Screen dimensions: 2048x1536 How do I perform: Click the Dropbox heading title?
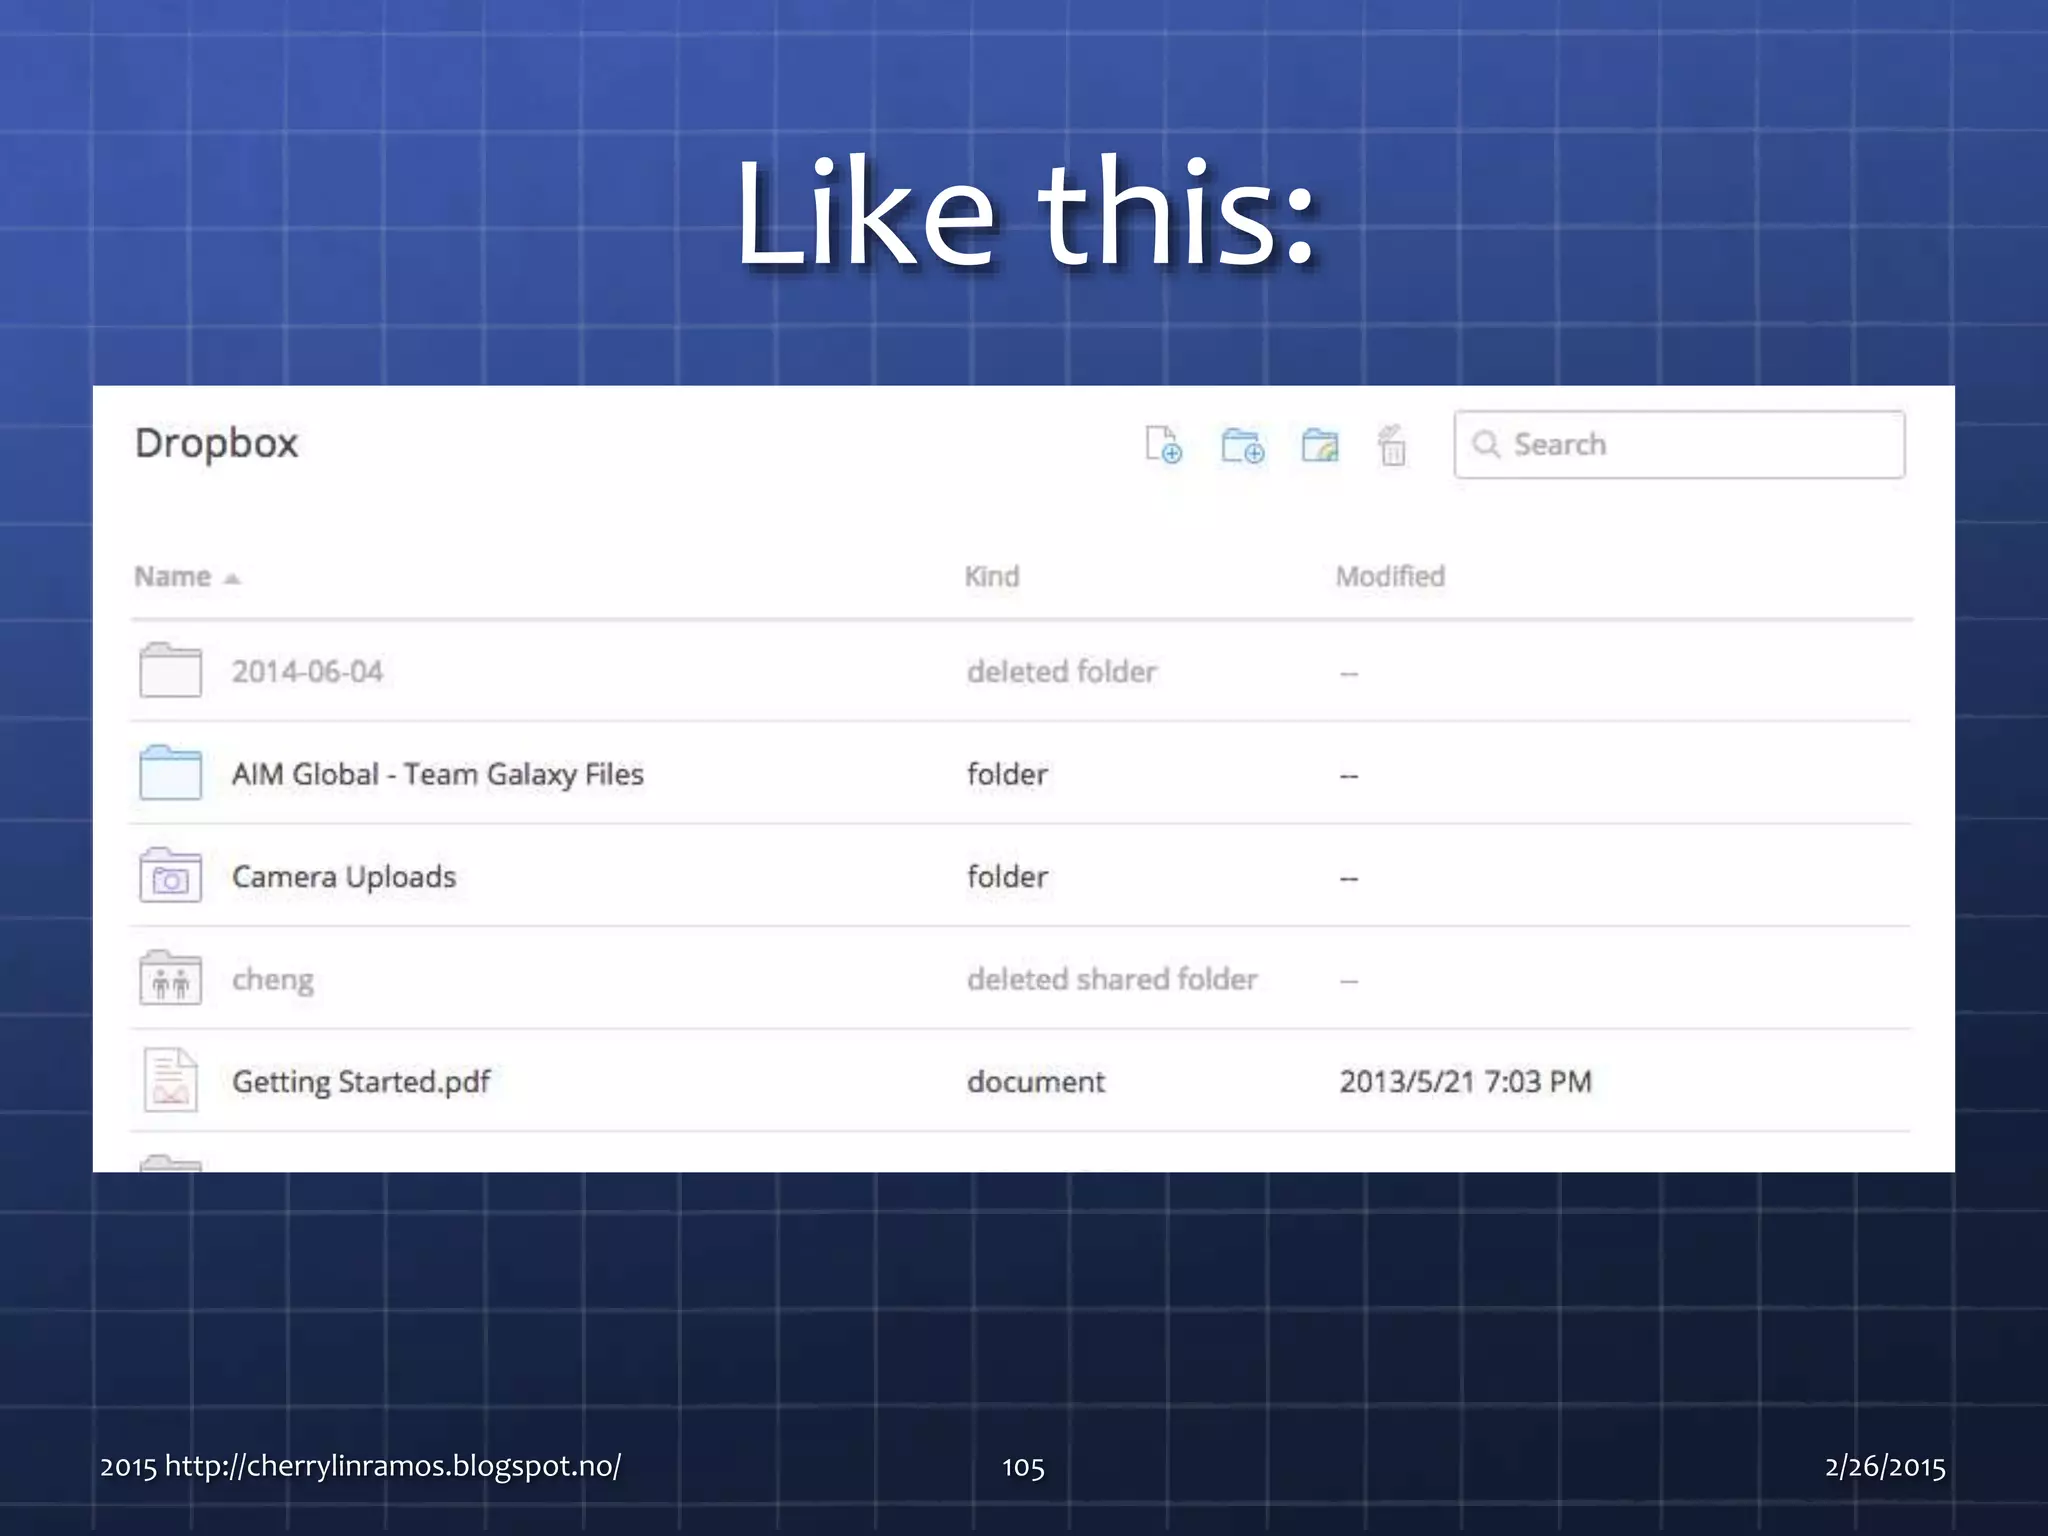coord(216,443)
